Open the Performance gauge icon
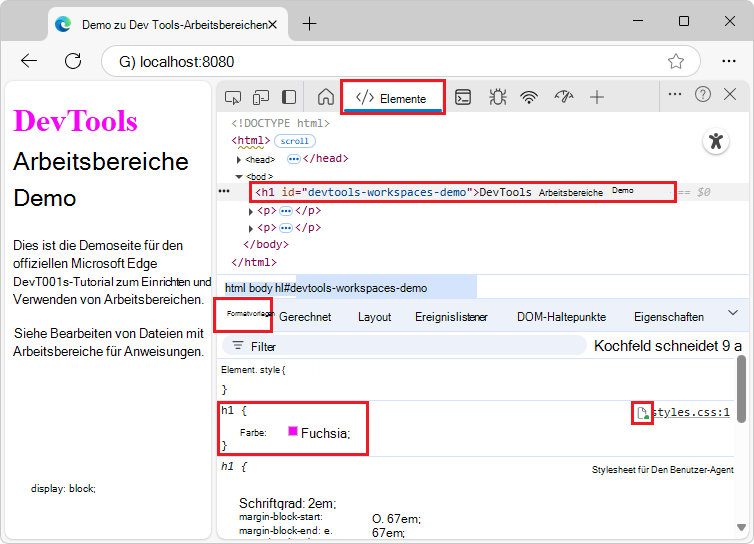 coord(564,97)
